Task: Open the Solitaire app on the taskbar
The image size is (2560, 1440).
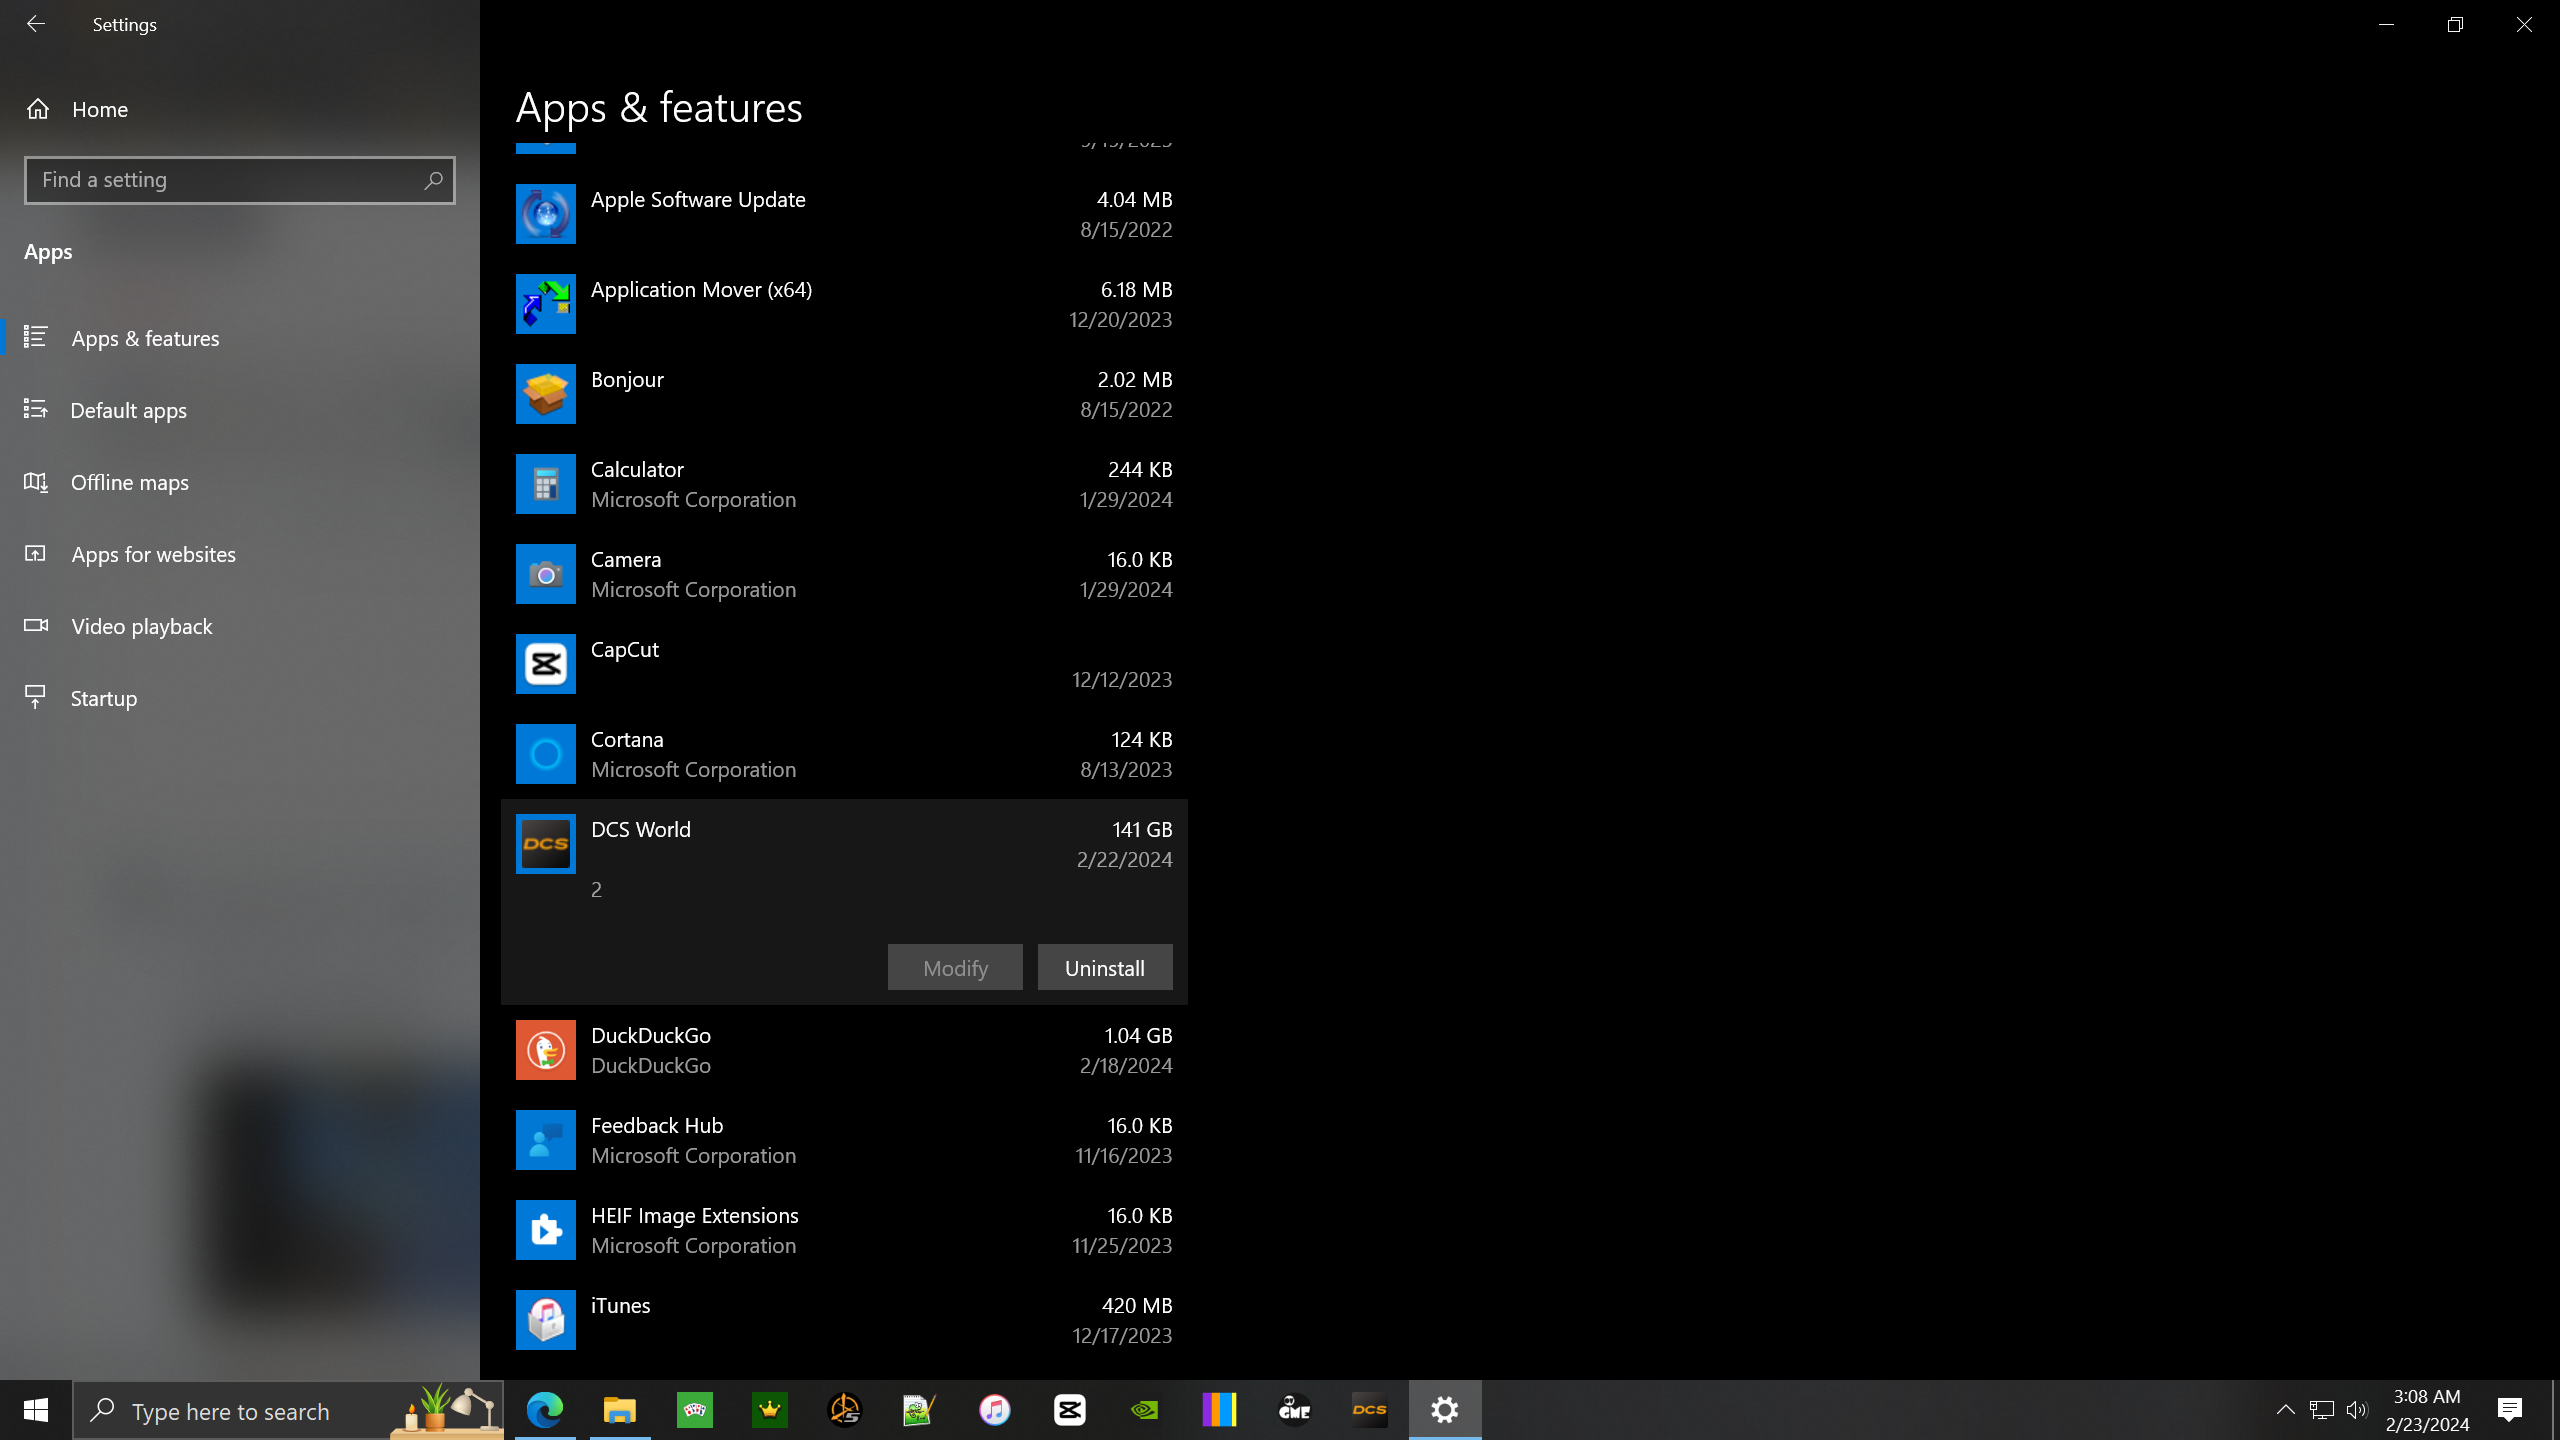Action: pyautogui.click(x=695, y=1410)
